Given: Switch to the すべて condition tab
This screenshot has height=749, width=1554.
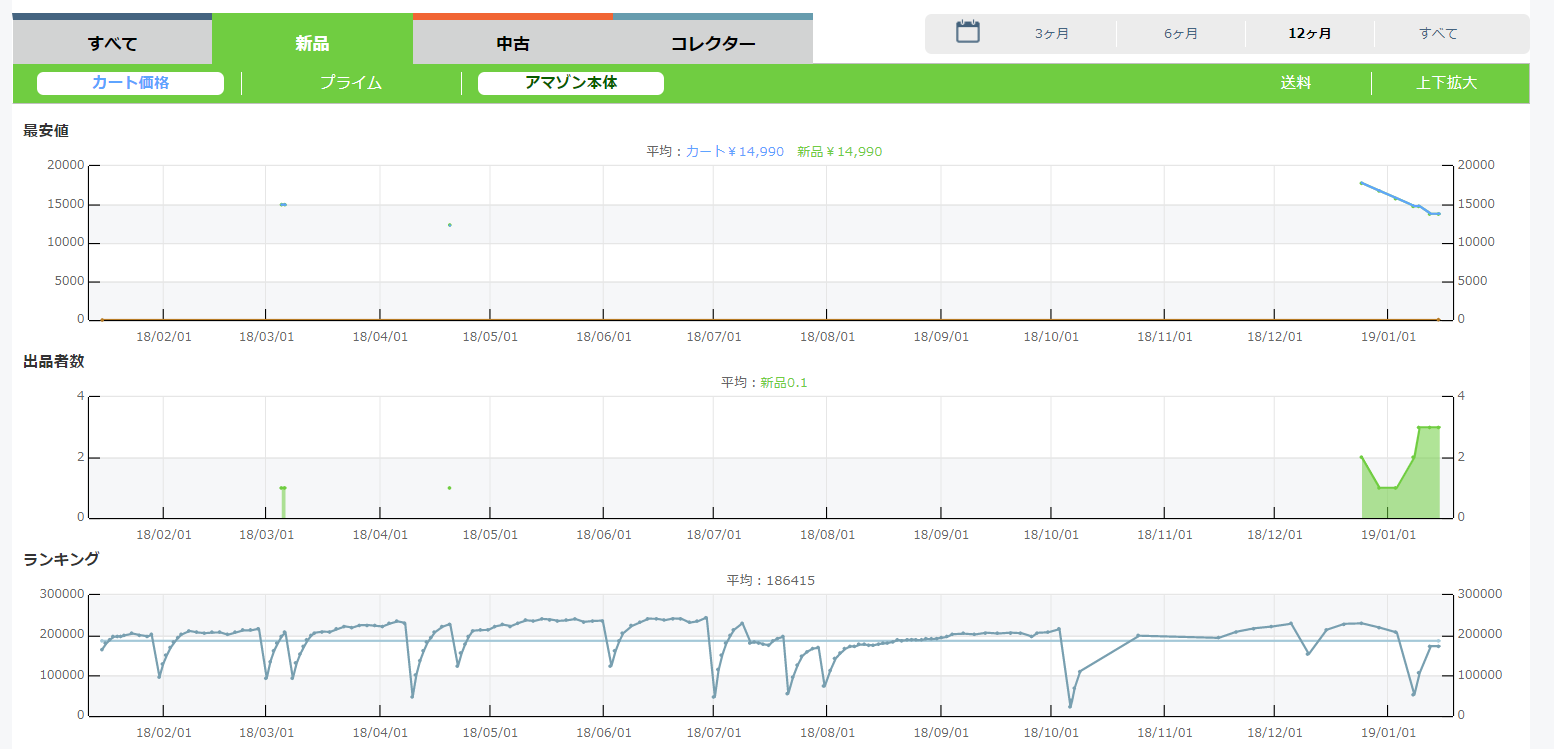Looking at the screenshot, I should [x=112, y=43].
